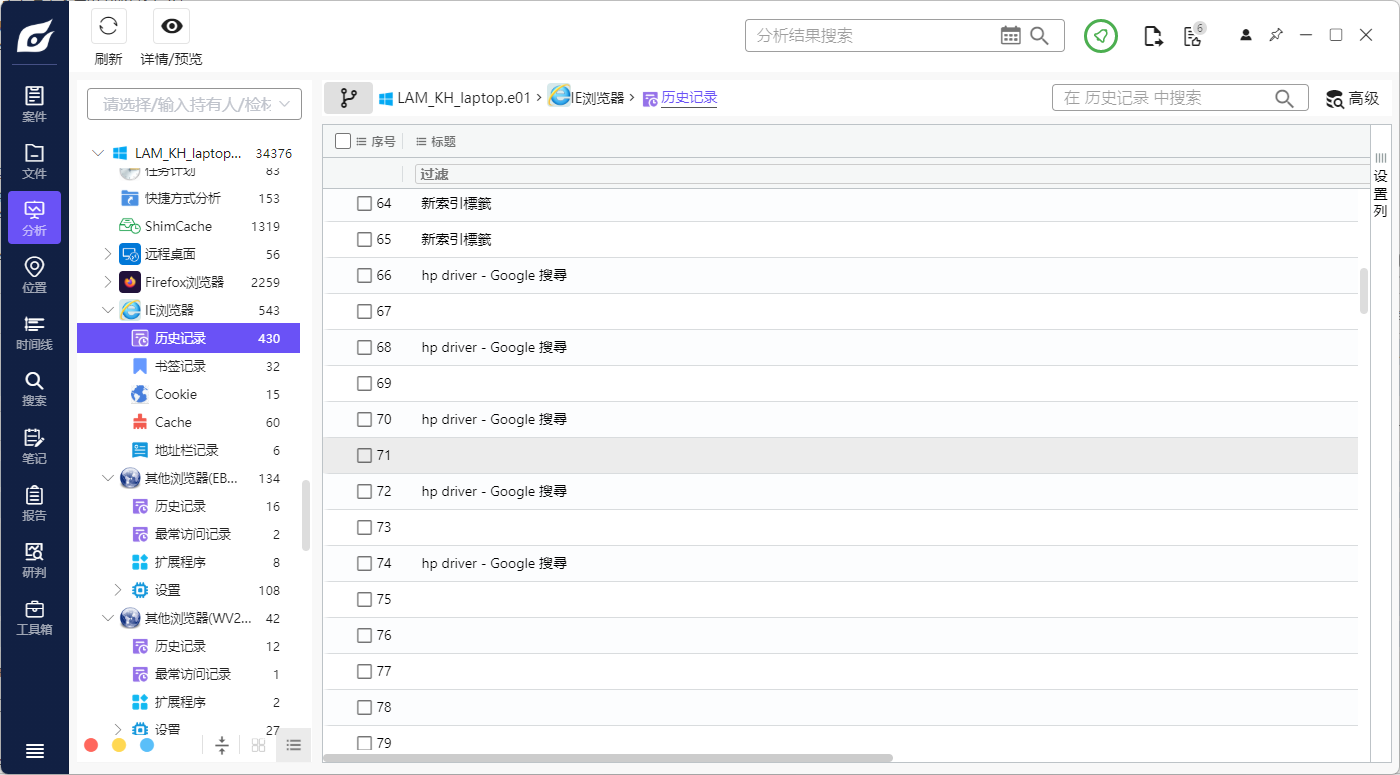Viewport: 1400px width, 775px height.
Task: Collapse the 其他浏览器(EB... tree node
Action: click(x=108, y=478)
